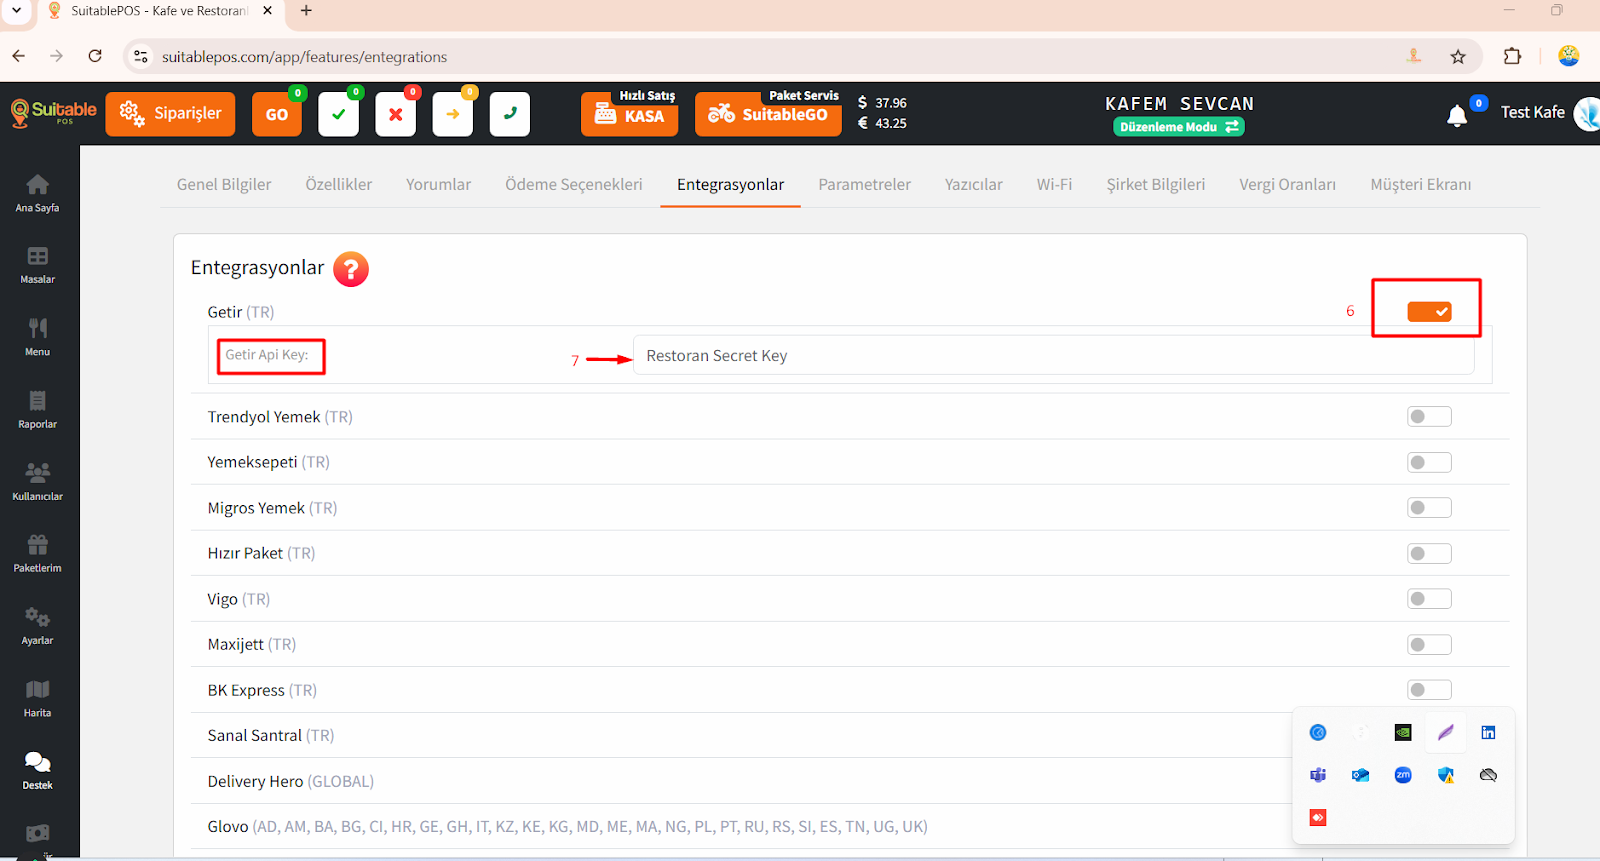Open the Şirket Bilgileri tab
The height and width of the screenshot is (861, 1600).
[x=1156, y=184]
